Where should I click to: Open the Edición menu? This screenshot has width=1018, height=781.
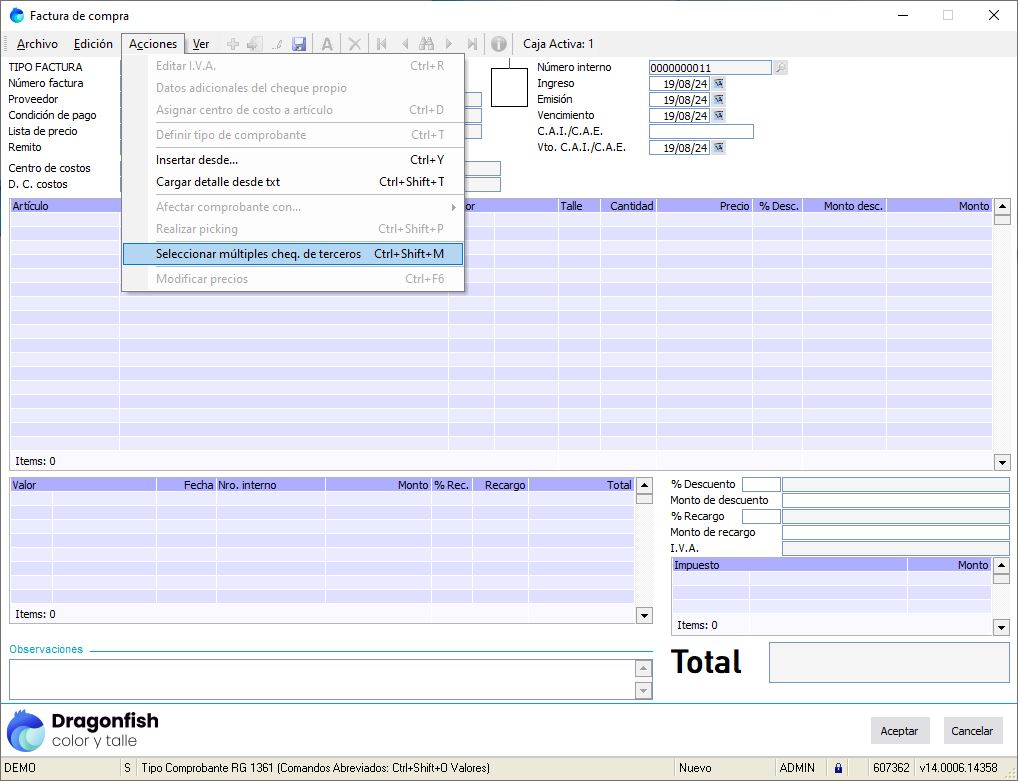click(93, 44)
